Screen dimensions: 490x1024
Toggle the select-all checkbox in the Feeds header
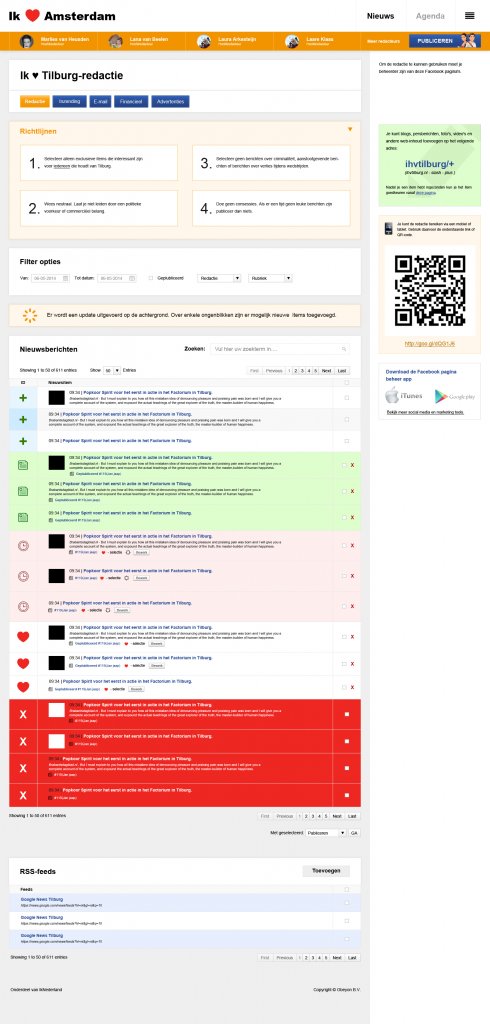click(346, 889)
